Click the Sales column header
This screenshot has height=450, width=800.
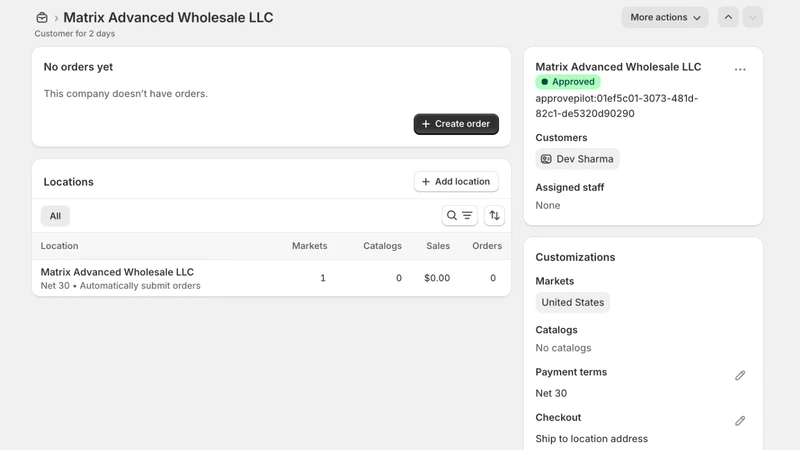pyautogui.click(x=438, y=246)
